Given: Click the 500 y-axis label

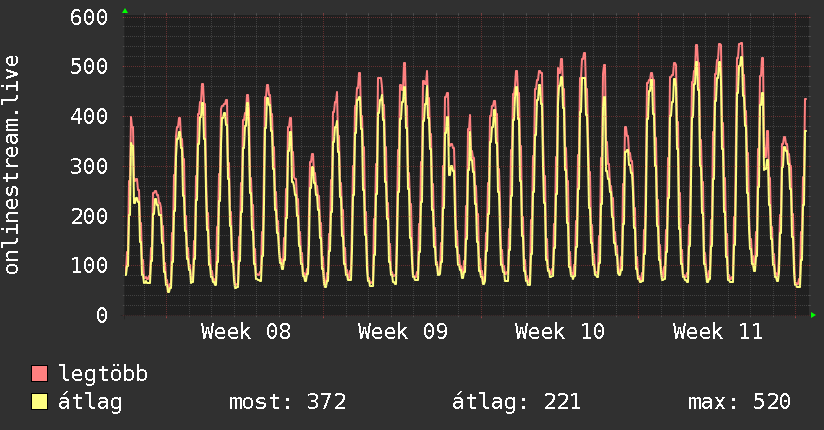Looking at the screenshot, I should [89, 67].
